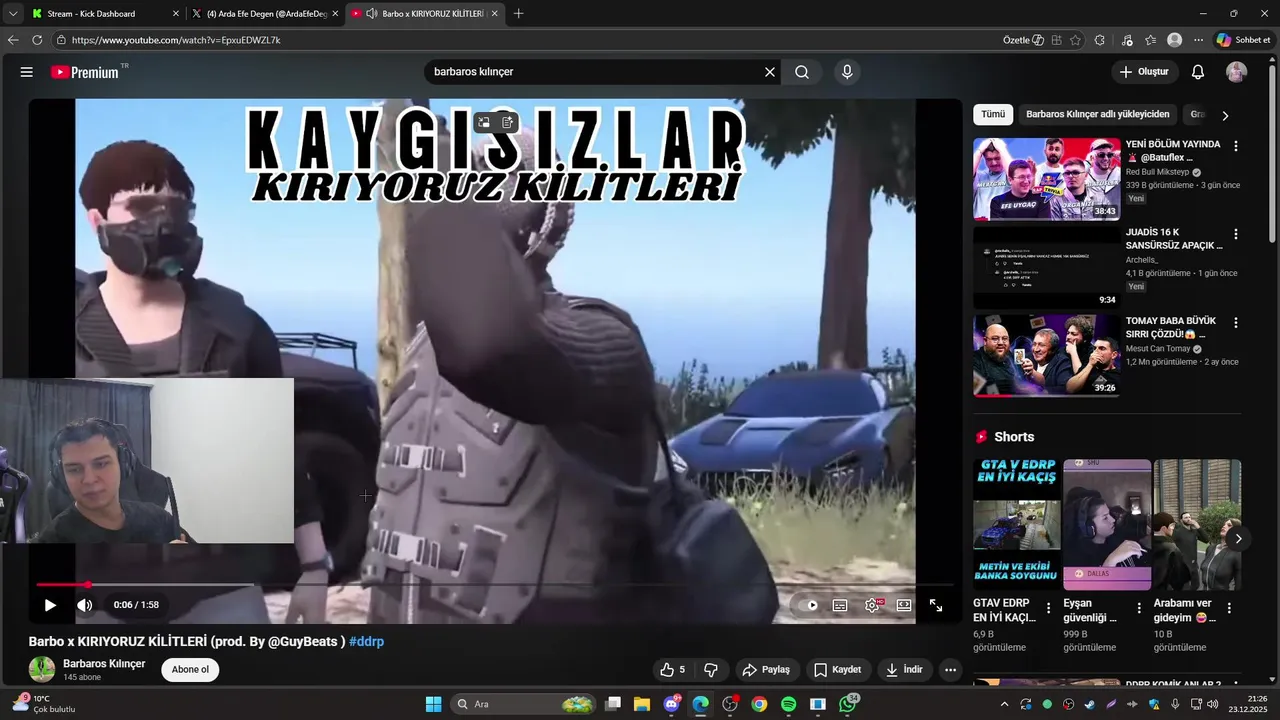Reload the page
The height and width of the screenshot is (720, 1280).
coord(37,40)
